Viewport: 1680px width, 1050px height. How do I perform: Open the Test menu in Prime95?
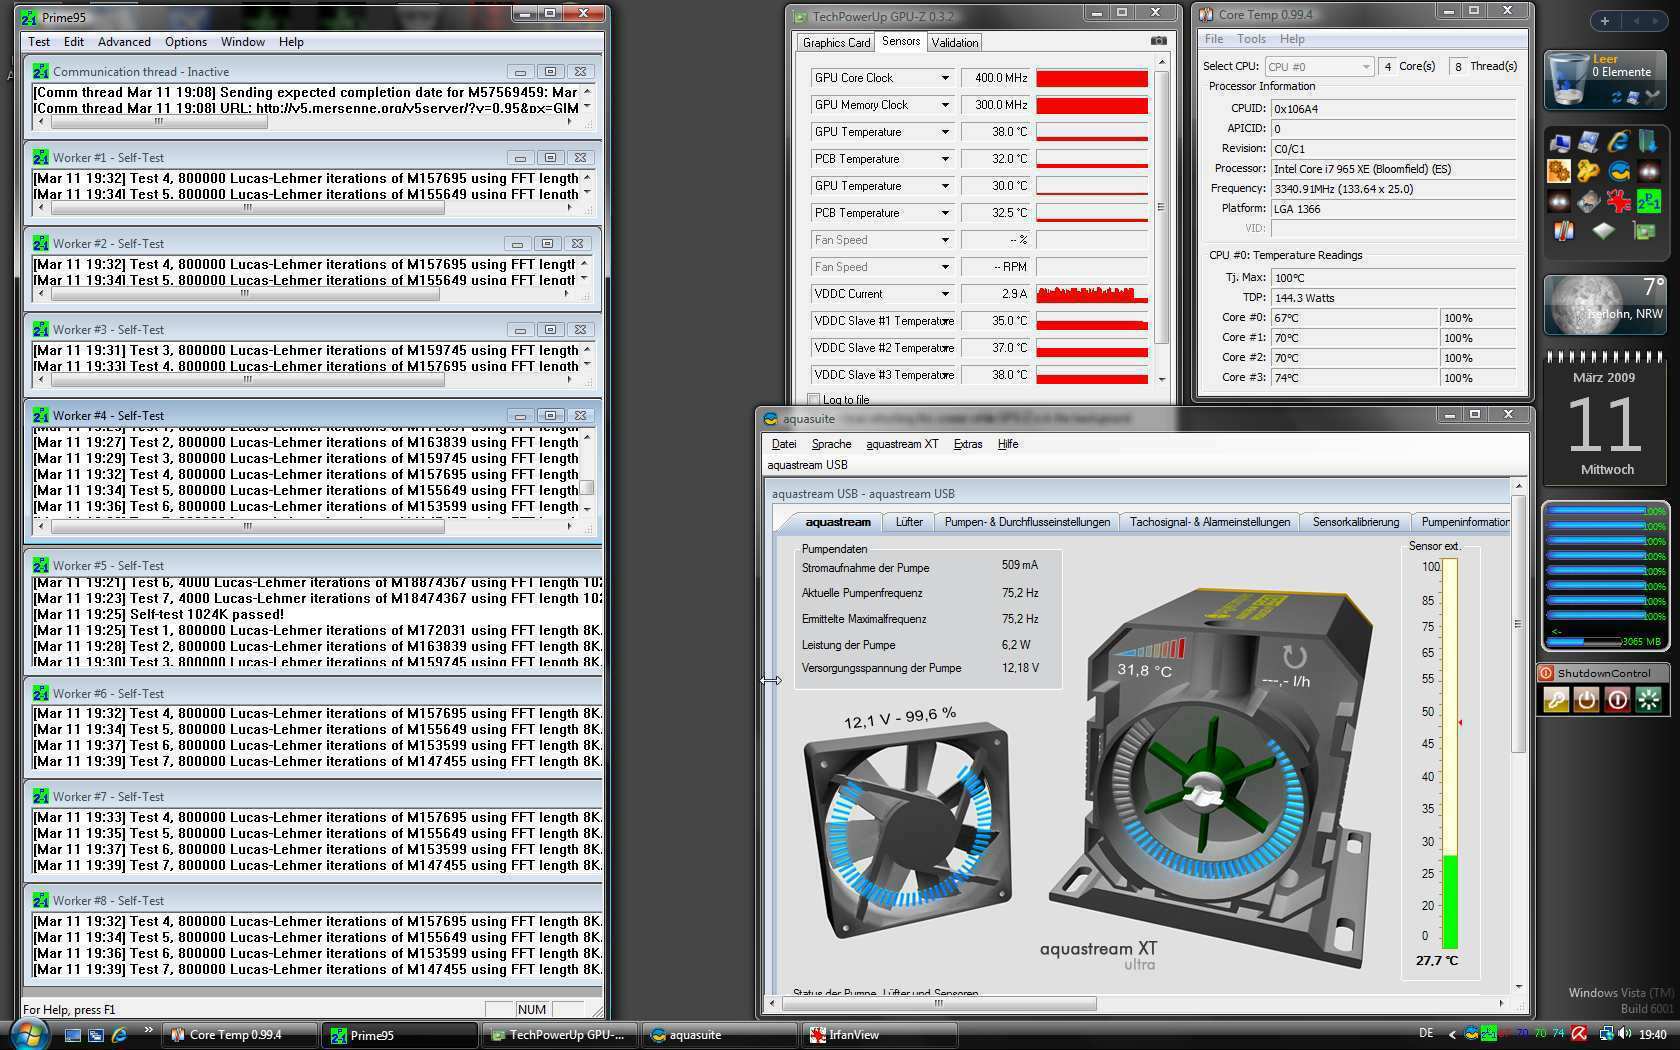coord(39,42)
